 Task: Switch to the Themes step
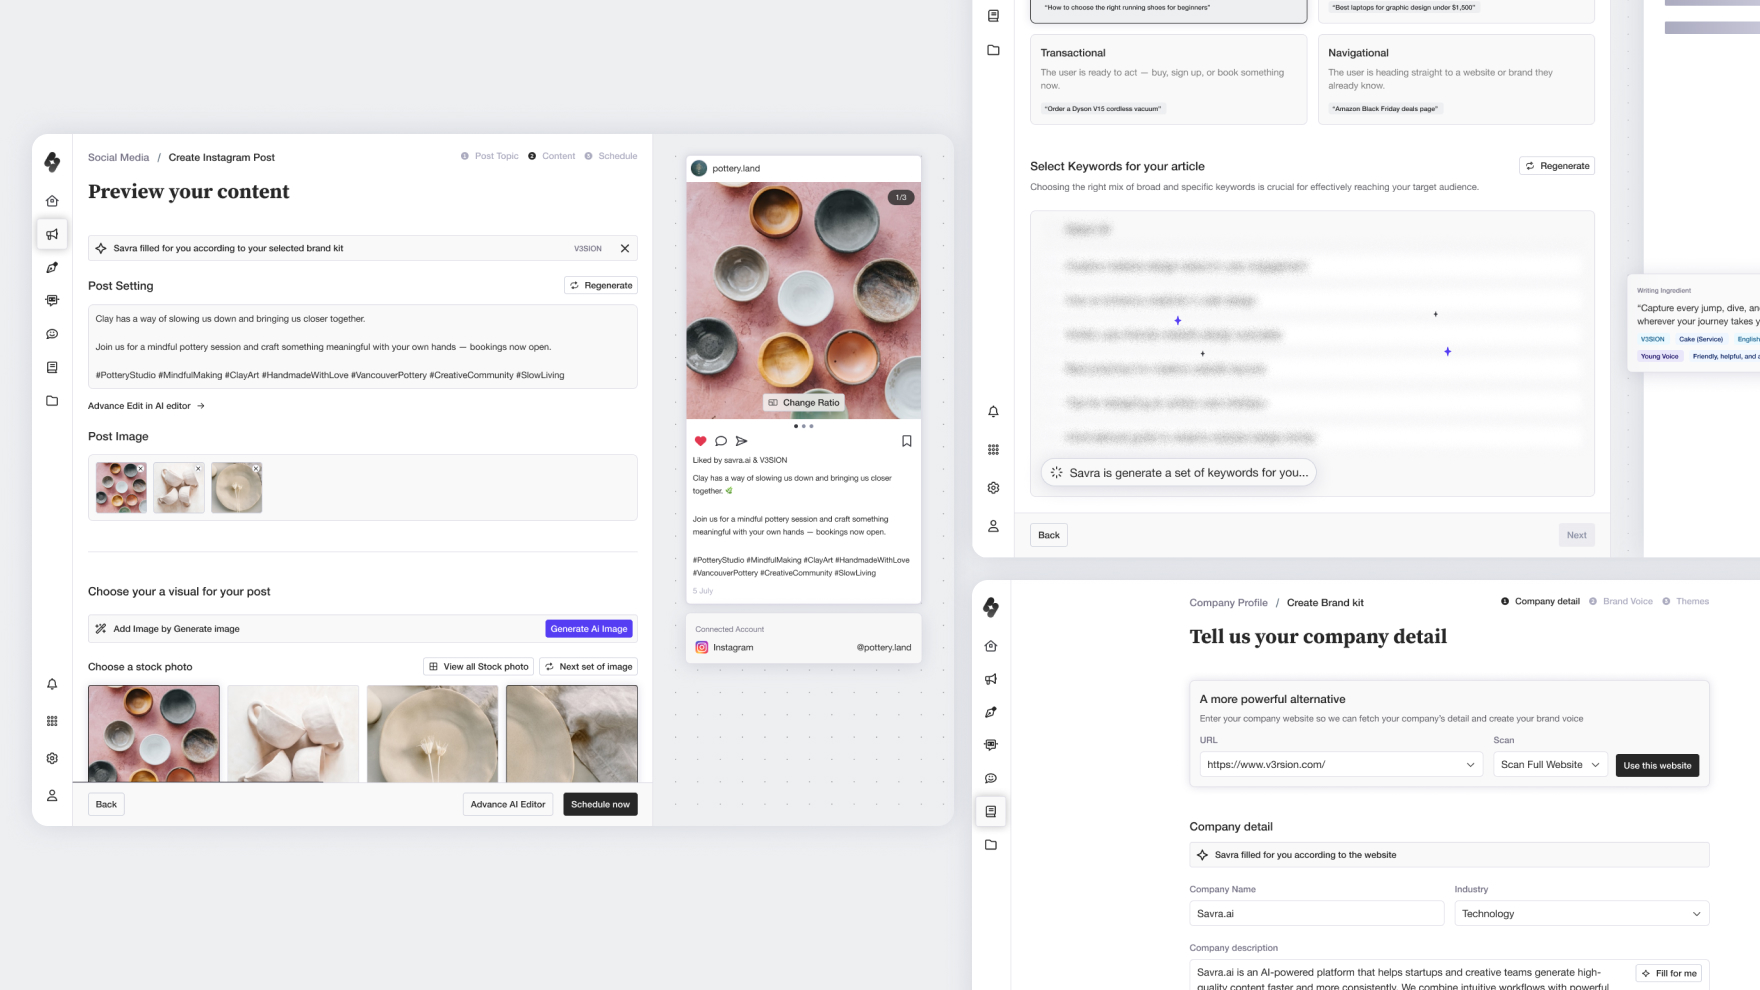click(x=1686, y=601)
